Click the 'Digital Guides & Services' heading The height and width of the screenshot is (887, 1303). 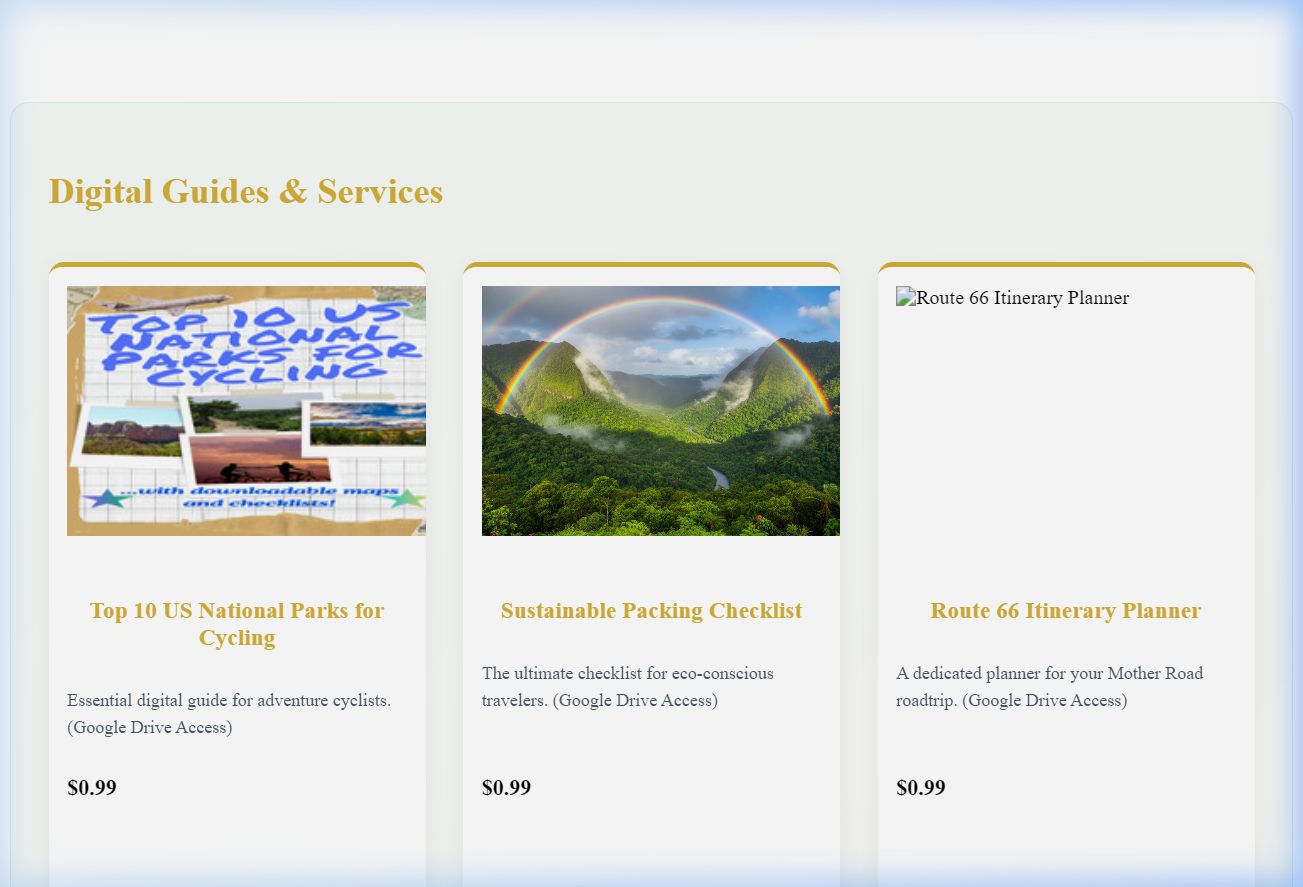click(246, 191)
